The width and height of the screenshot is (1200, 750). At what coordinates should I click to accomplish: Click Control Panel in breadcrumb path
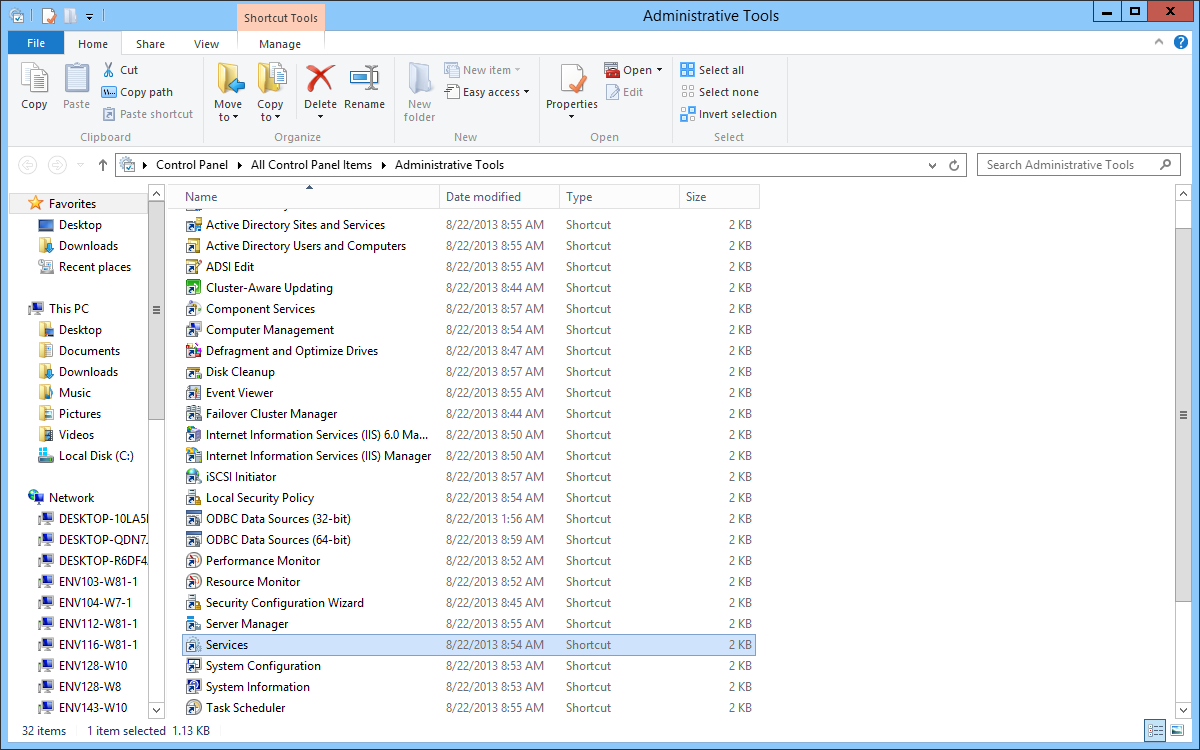tap(192, 165)
